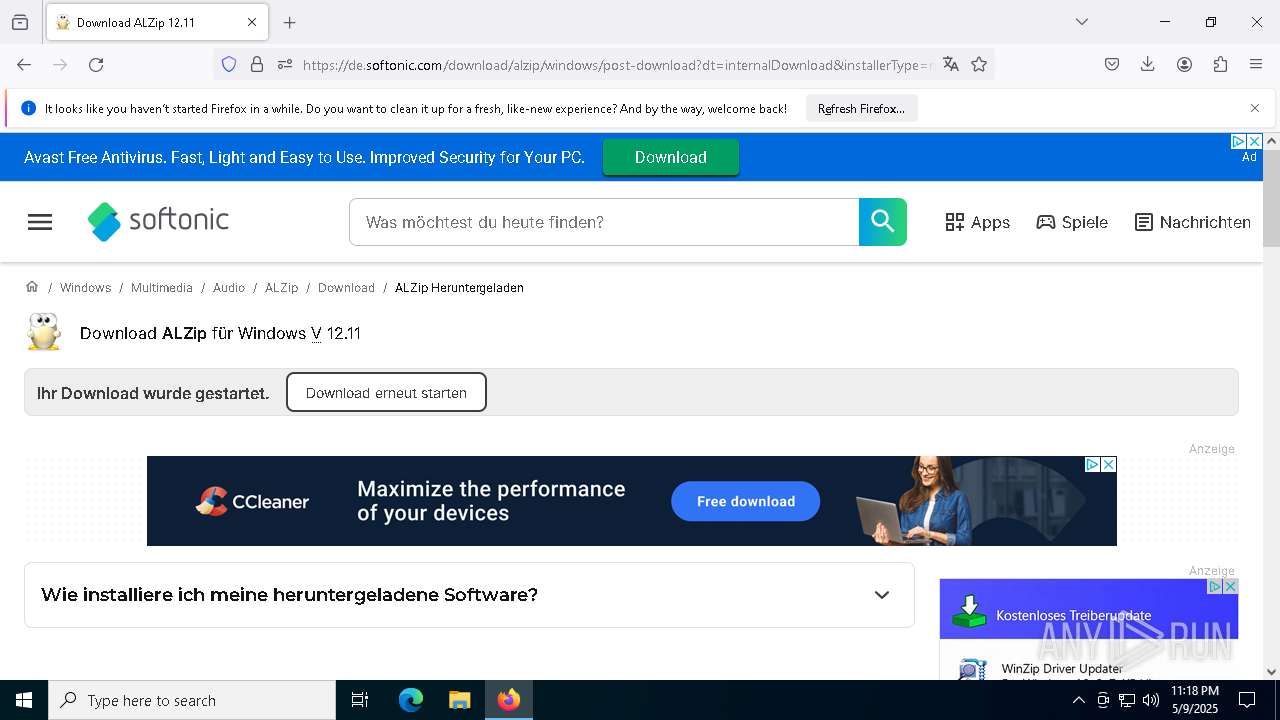Image resolution: width=1280 pixels, height=720 pixels.
Task: Navigate to Audio breadcrumb link
Action: coord(229,288)
